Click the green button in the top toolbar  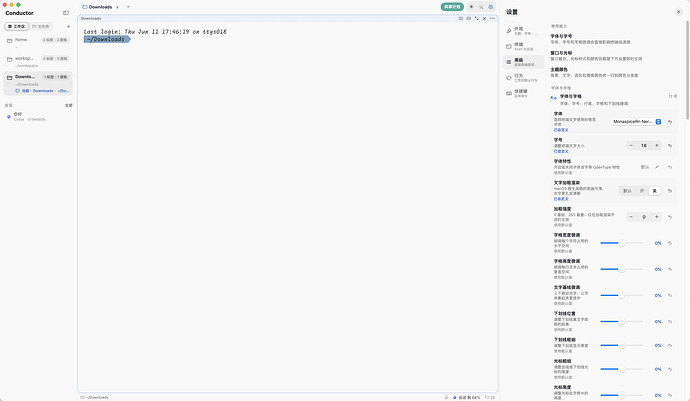452,7
